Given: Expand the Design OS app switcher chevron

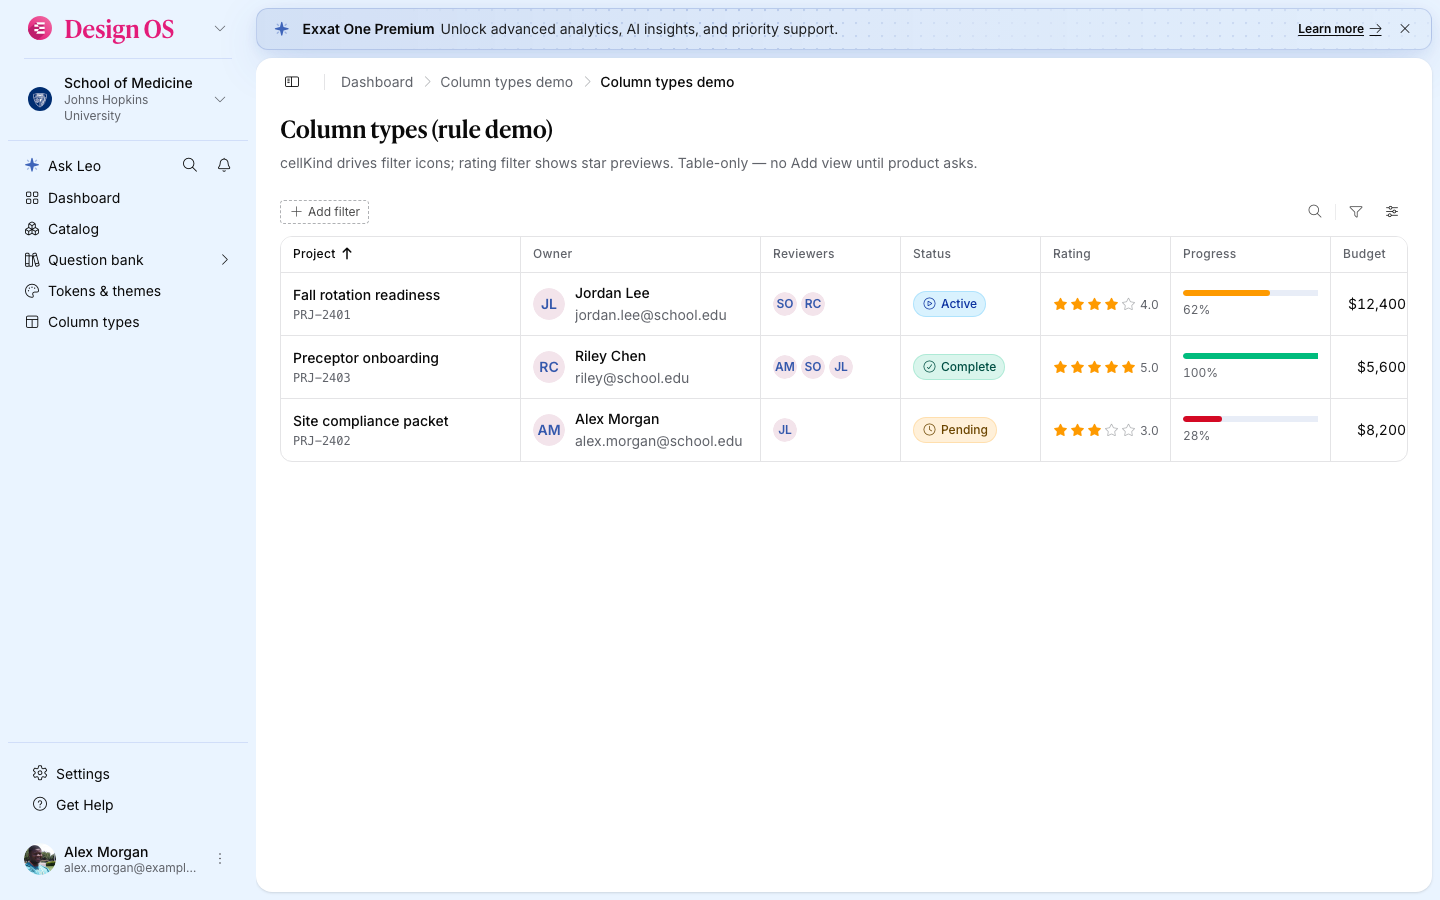Looking at the screenshot, I should pyautogui.click(x=220, y=28).
